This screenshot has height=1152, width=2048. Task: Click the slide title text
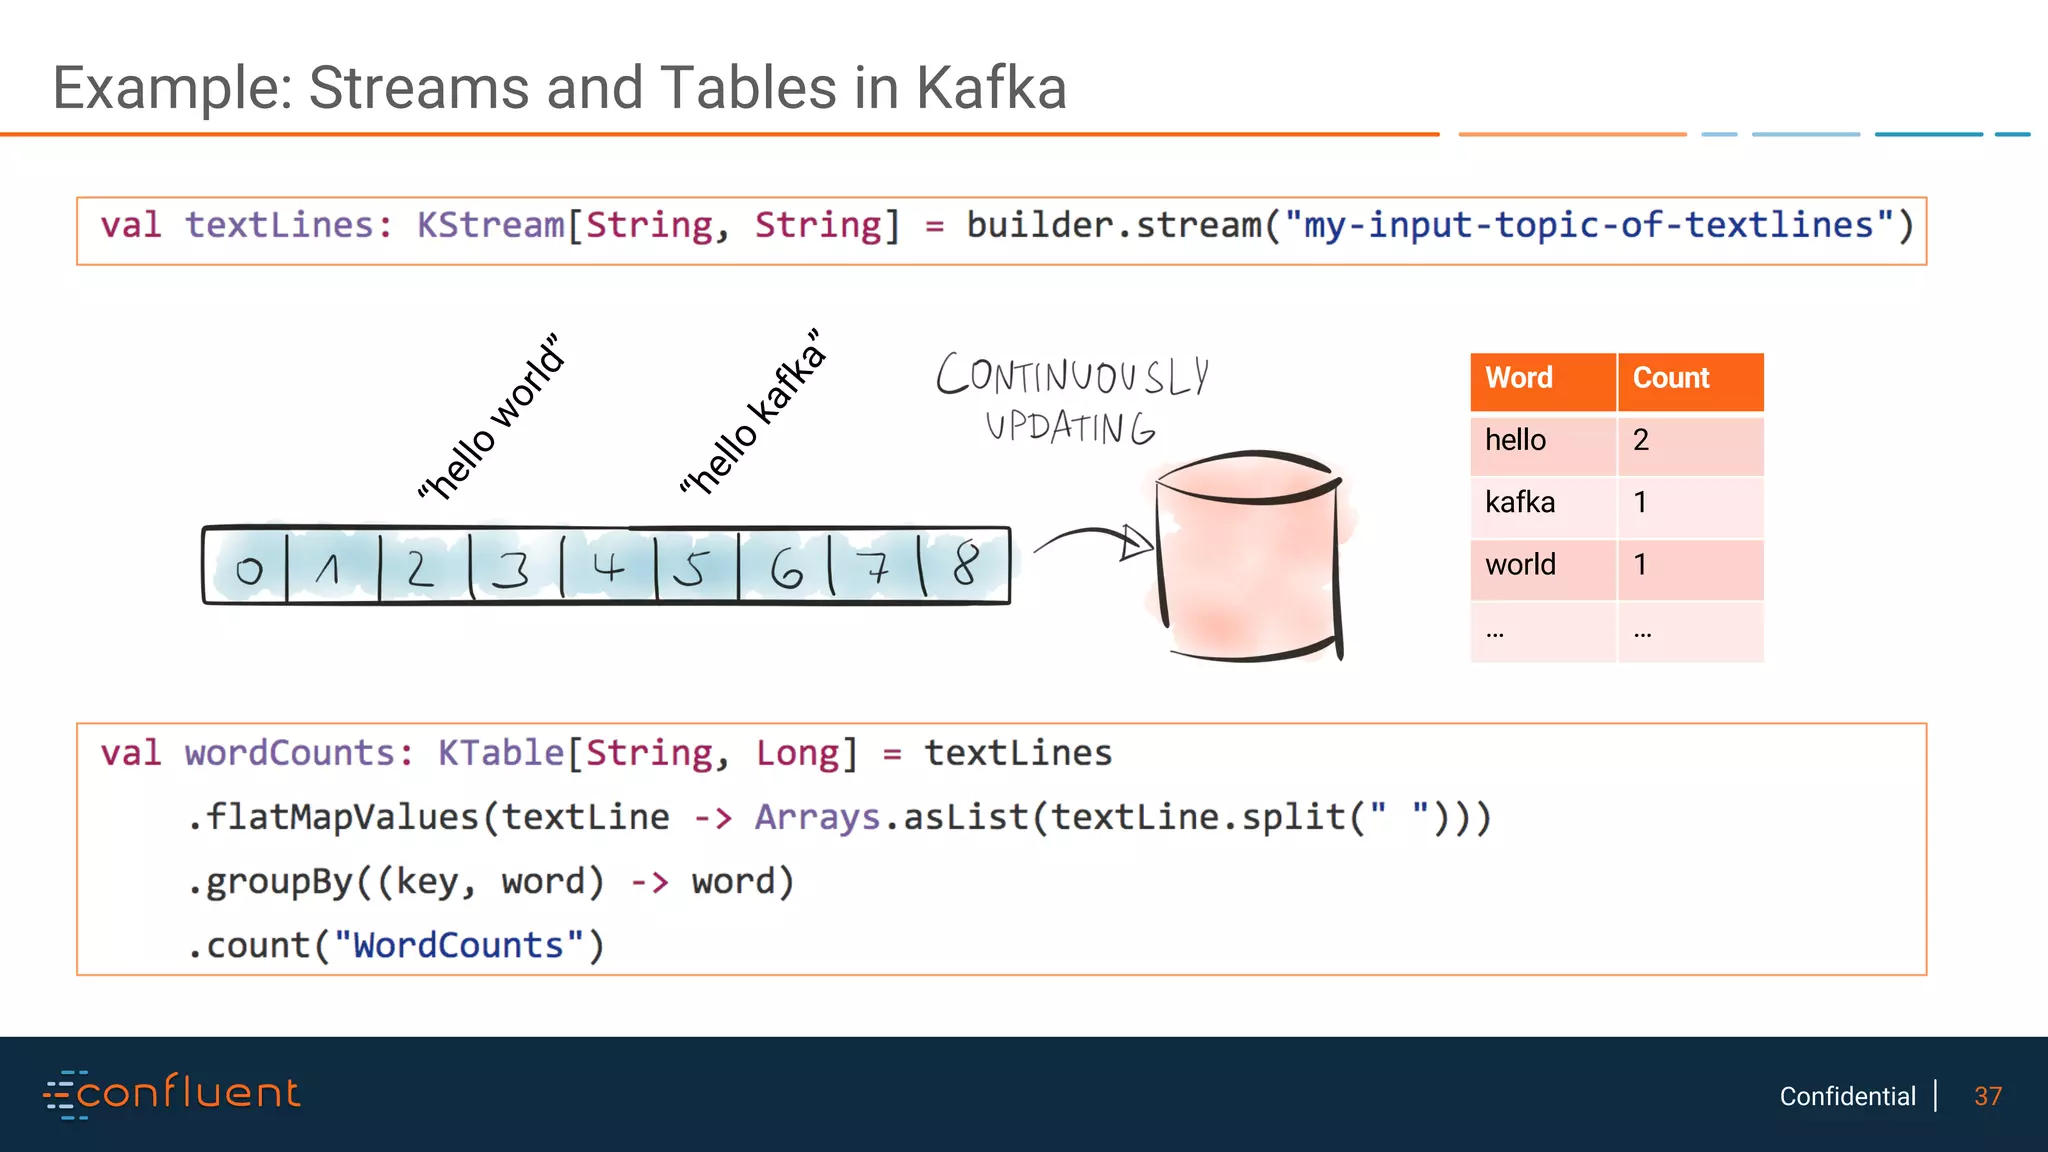[x=560, y=88]
